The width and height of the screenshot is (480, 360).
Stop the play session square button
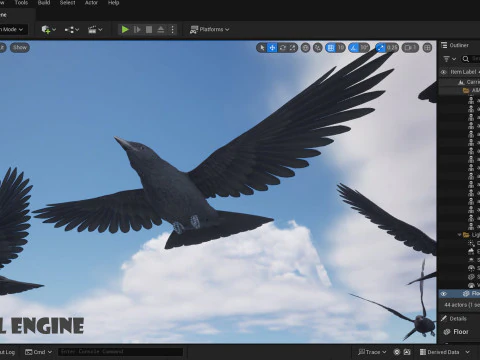(149, 30)
